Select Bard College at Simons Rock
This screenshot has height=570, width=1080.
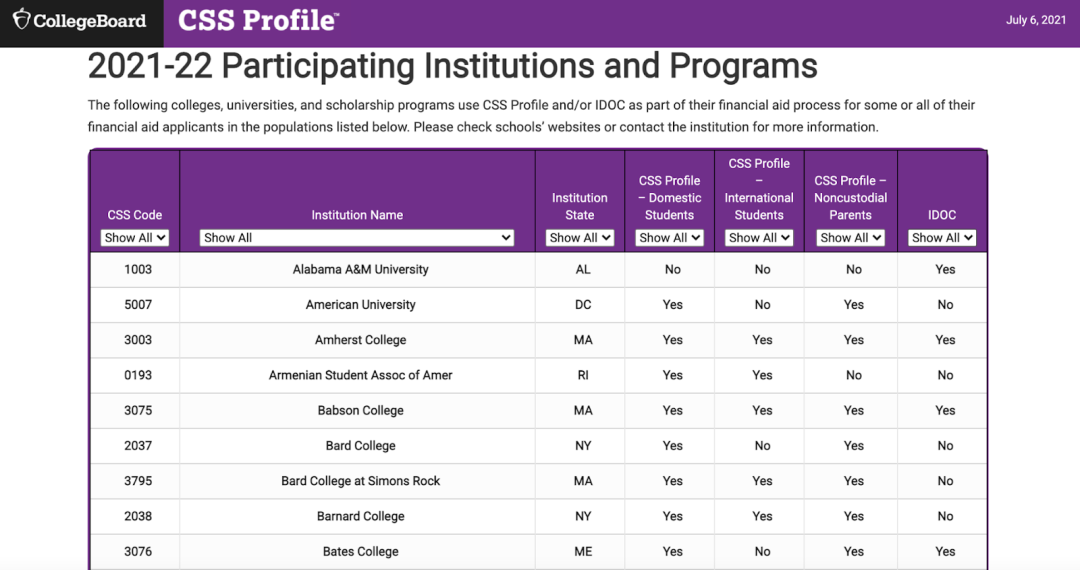[360, 481]
